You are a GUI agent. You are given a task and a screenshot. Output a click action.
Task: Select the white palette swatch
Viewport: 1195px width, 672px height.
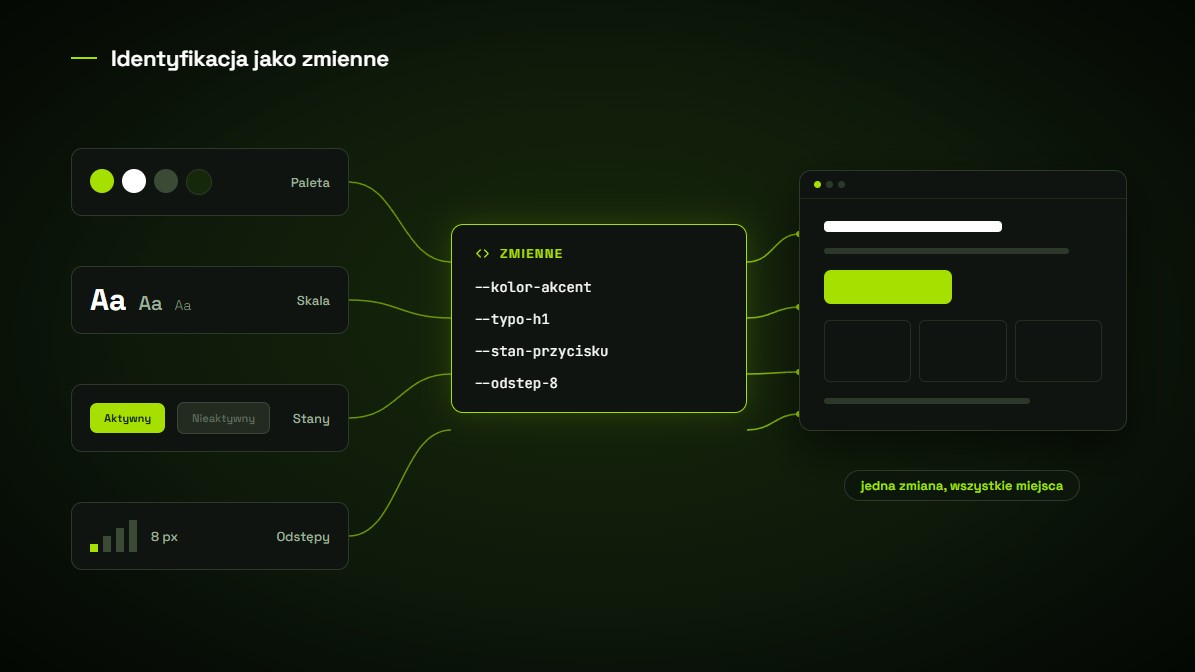[134, 181]
